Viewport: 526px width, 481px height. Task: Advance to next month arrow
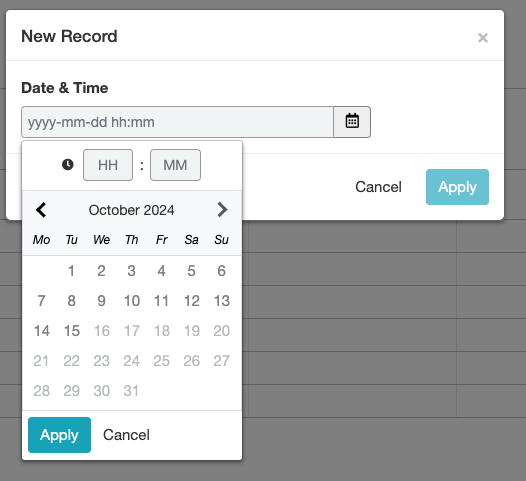222,210
